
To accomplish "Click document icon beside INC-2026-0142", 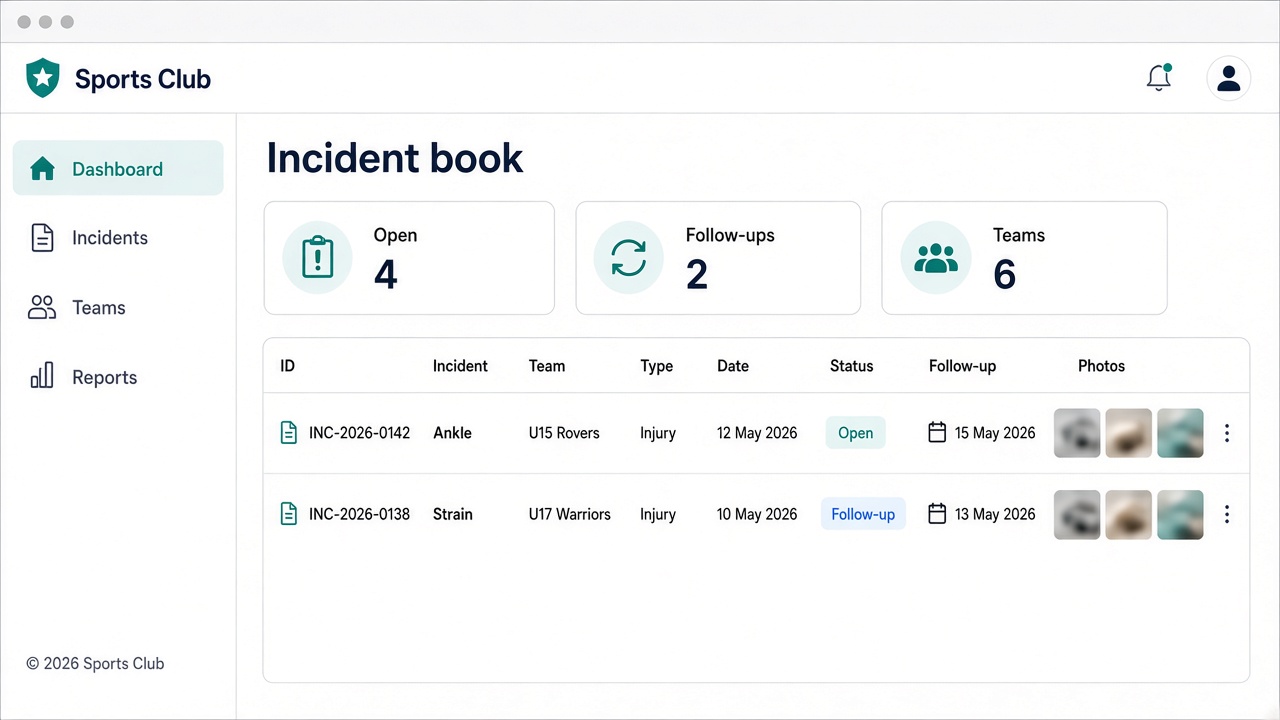I will tap(288, 433).
